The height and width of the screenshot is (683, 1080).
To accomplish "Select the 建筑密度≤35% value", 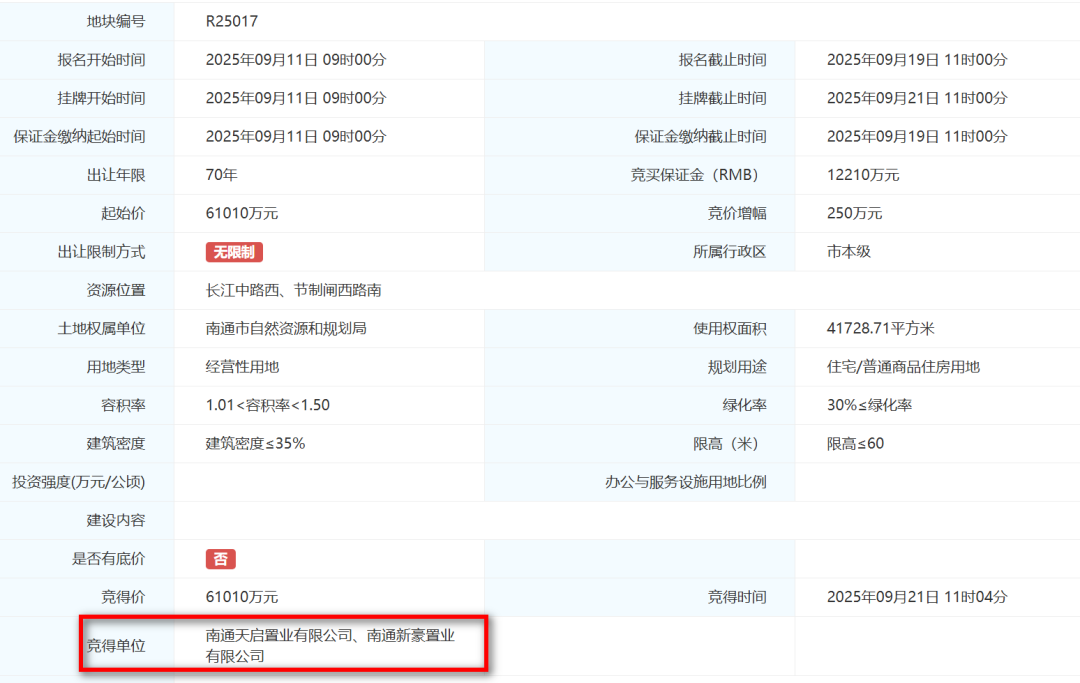I will tap(255, 444).
